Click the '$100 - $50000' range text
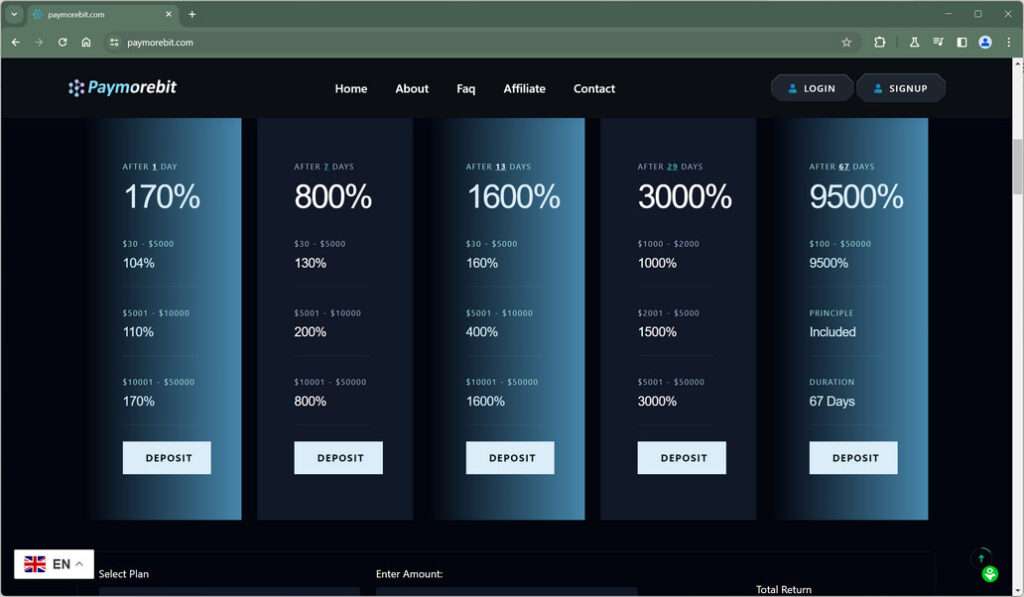This screenshot has height=597, width=1024. pos(840,244)
